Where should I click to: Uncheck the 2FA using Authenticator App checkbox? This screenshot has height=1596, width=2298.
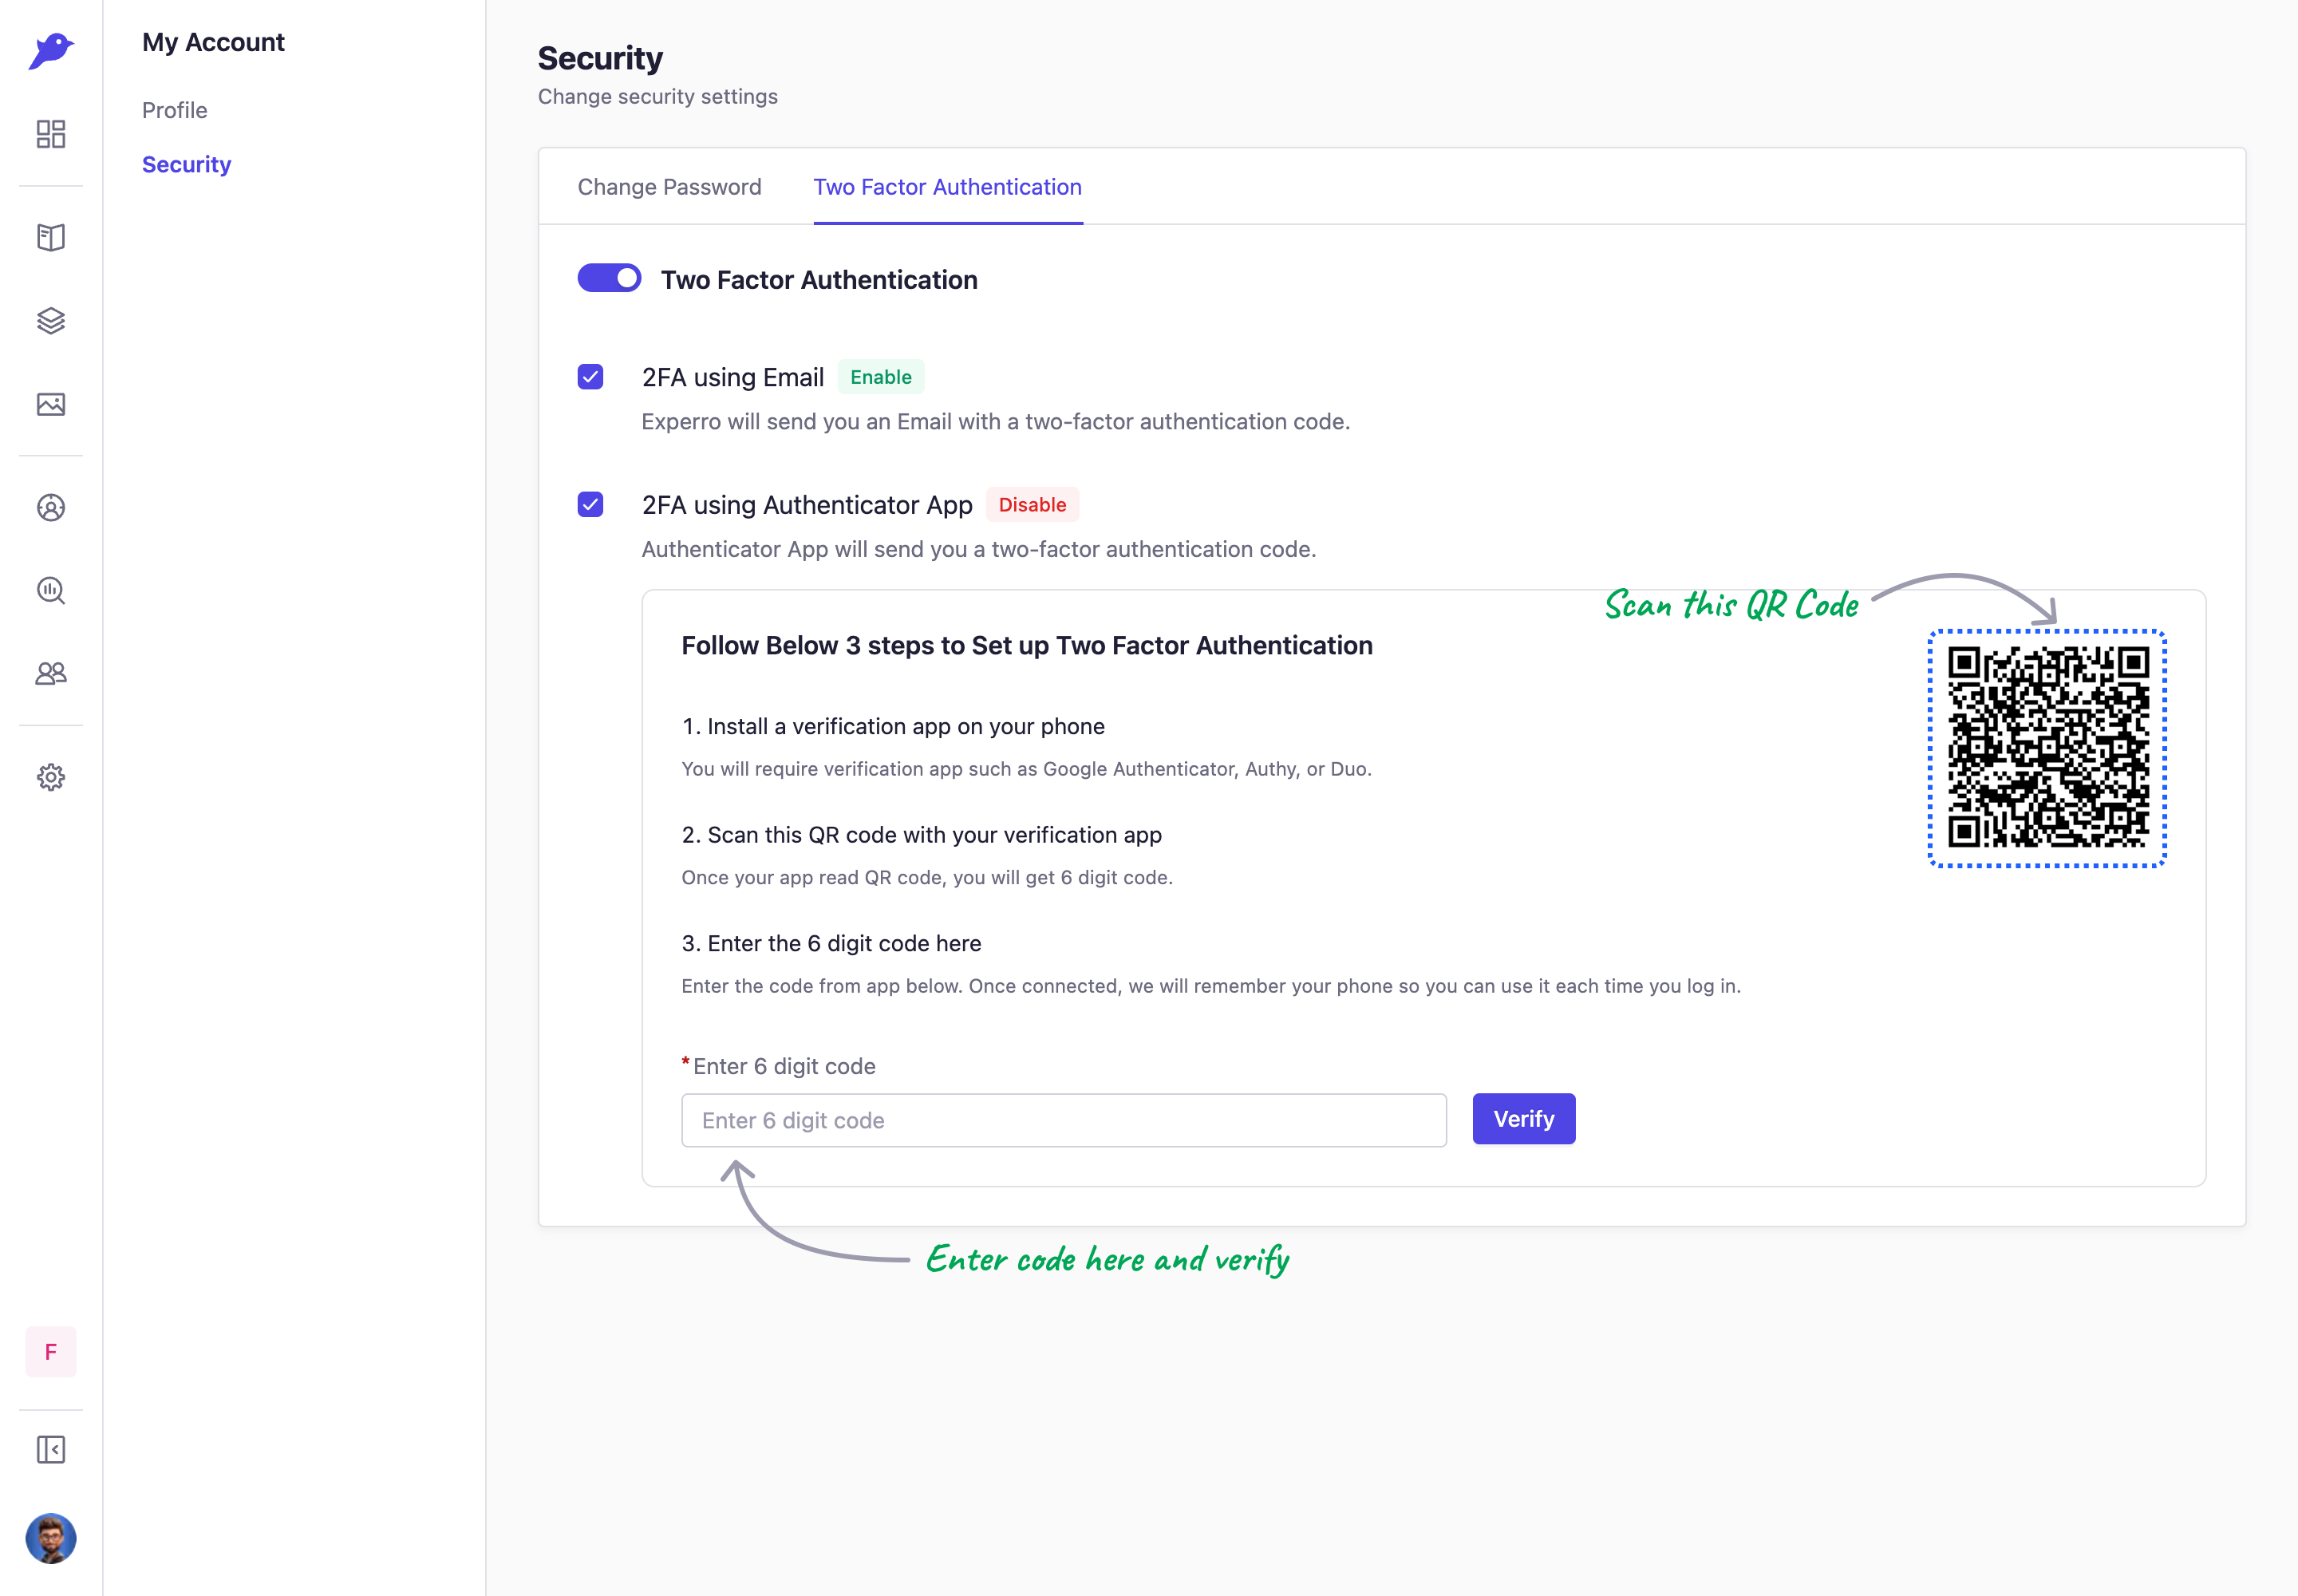point(590,504)
